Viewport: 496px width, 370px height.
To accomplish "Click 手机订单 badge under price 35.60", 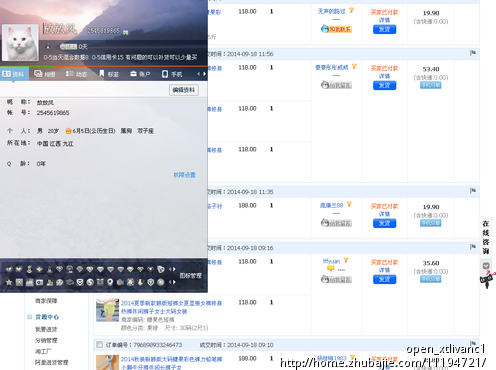I will tap(430, 279).
